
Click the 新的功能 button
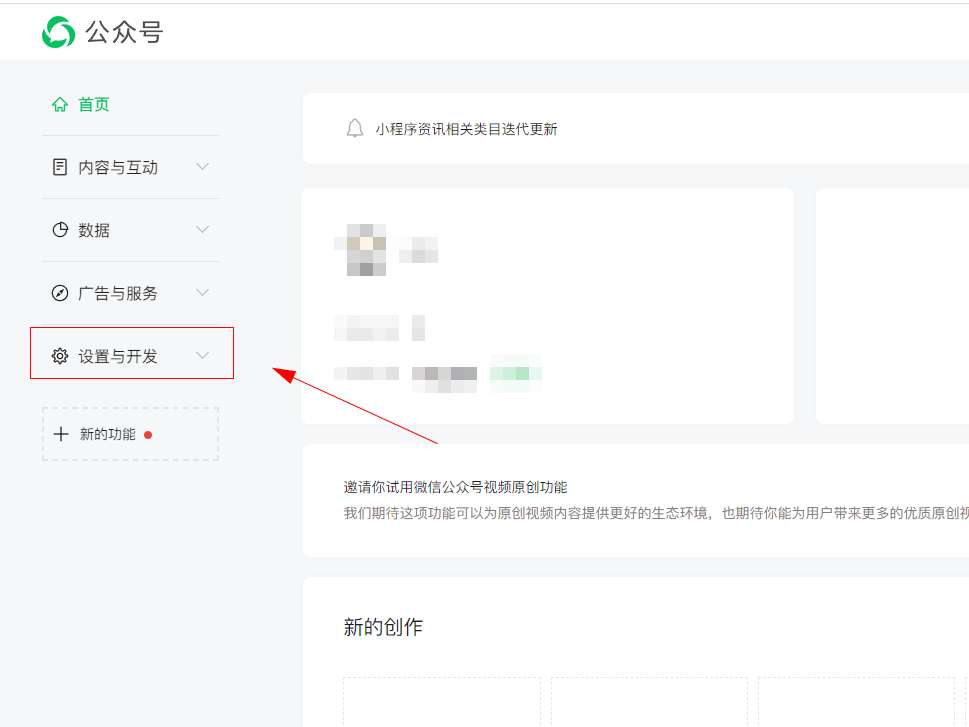tap(130, 434)
